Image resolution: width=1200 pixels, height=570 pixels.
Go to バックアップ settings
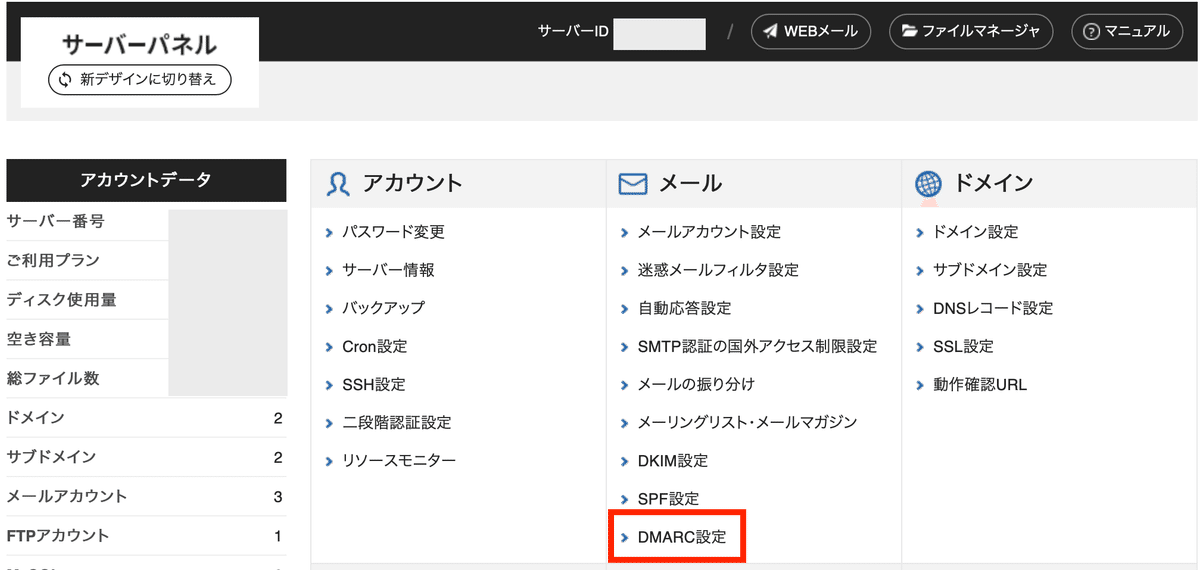click(383, 308)
